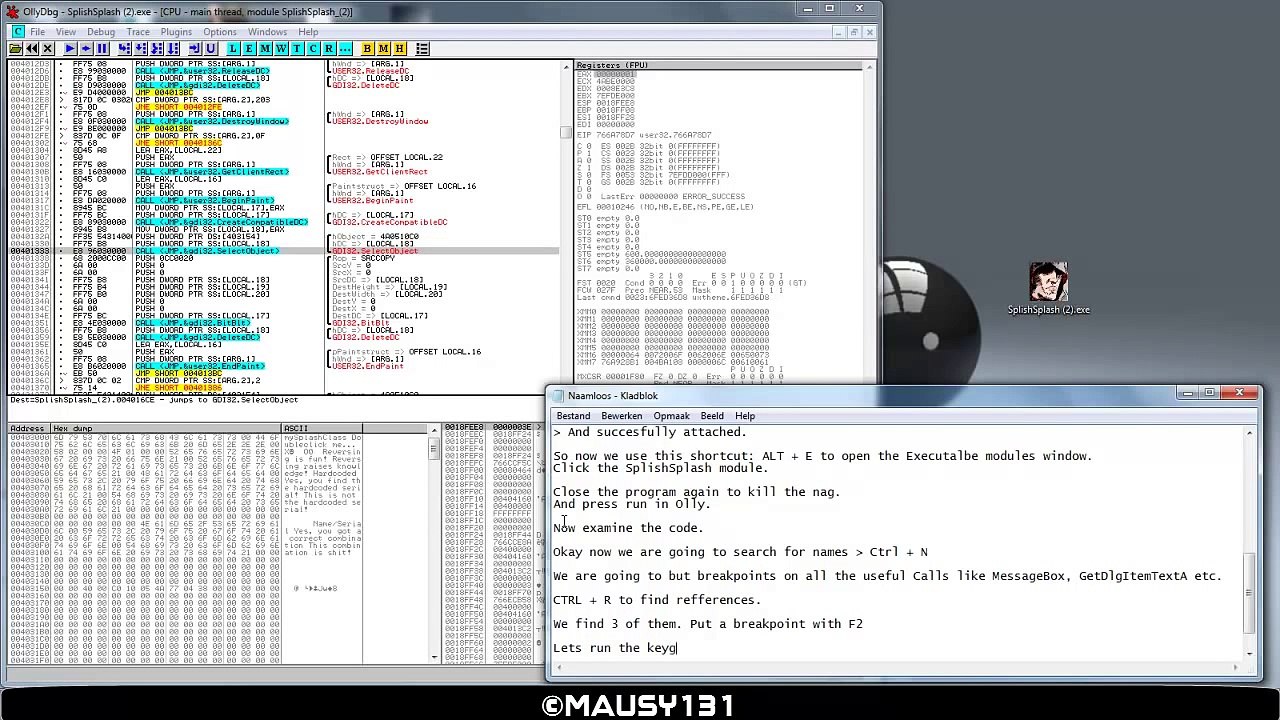
Task: Open the Log window with the L icon
Action: (x=233, y=49)
